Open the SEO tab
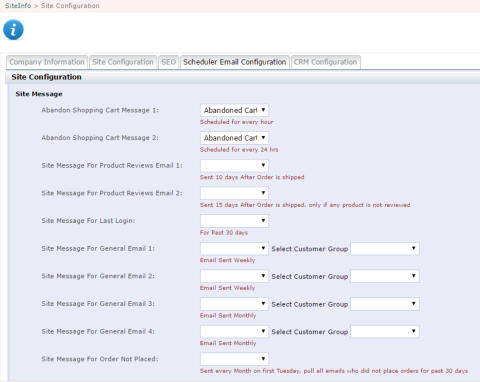Viewport: 480px width, 382px height. coord(169,62)
